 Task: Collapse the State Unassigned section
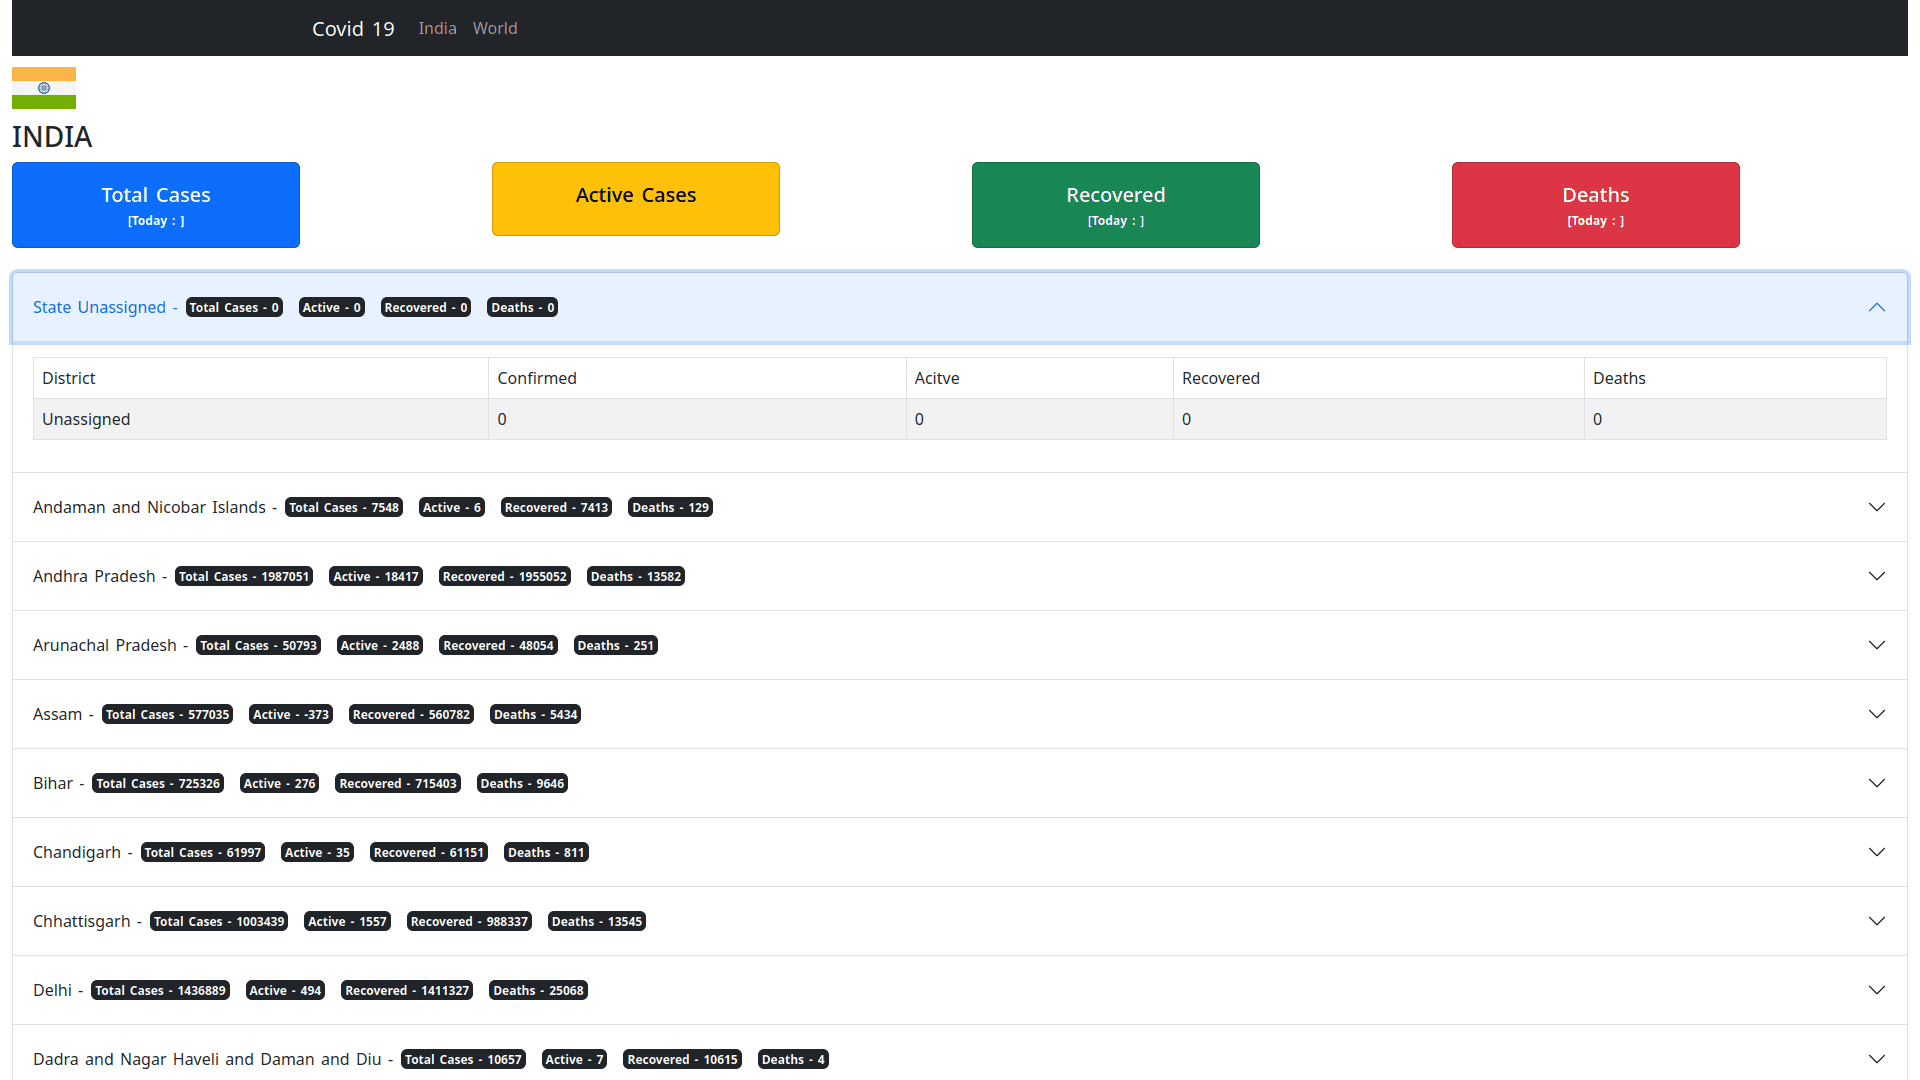click(x=1877, y=307)
